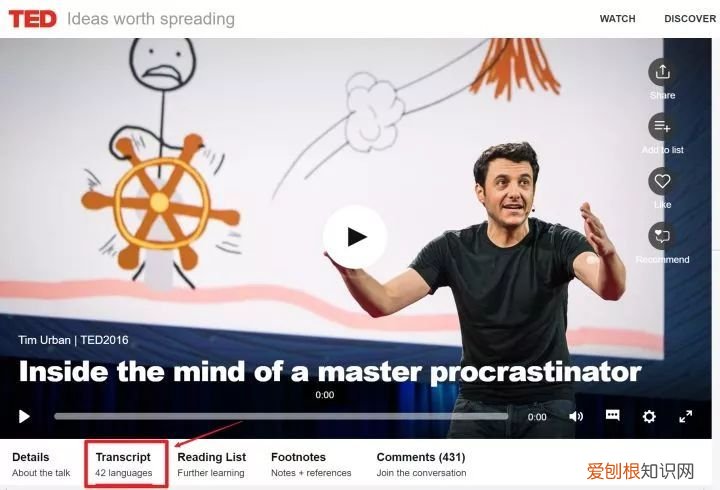Like the talk with heart icon
Viewport: 720px width, 490px height.
662,181
